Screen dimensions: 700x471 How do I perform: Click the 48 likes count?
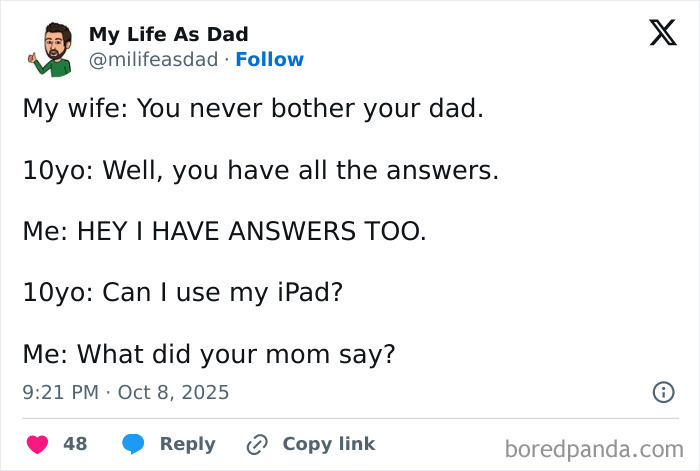pos(75,444)
